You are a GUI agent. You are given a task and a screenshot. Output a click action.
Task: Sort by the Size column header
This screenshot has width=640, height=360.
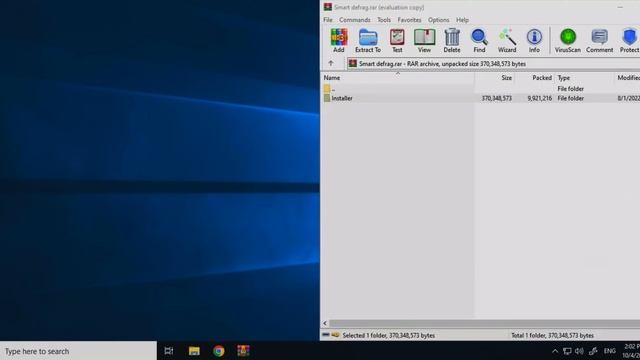point(494,78)
